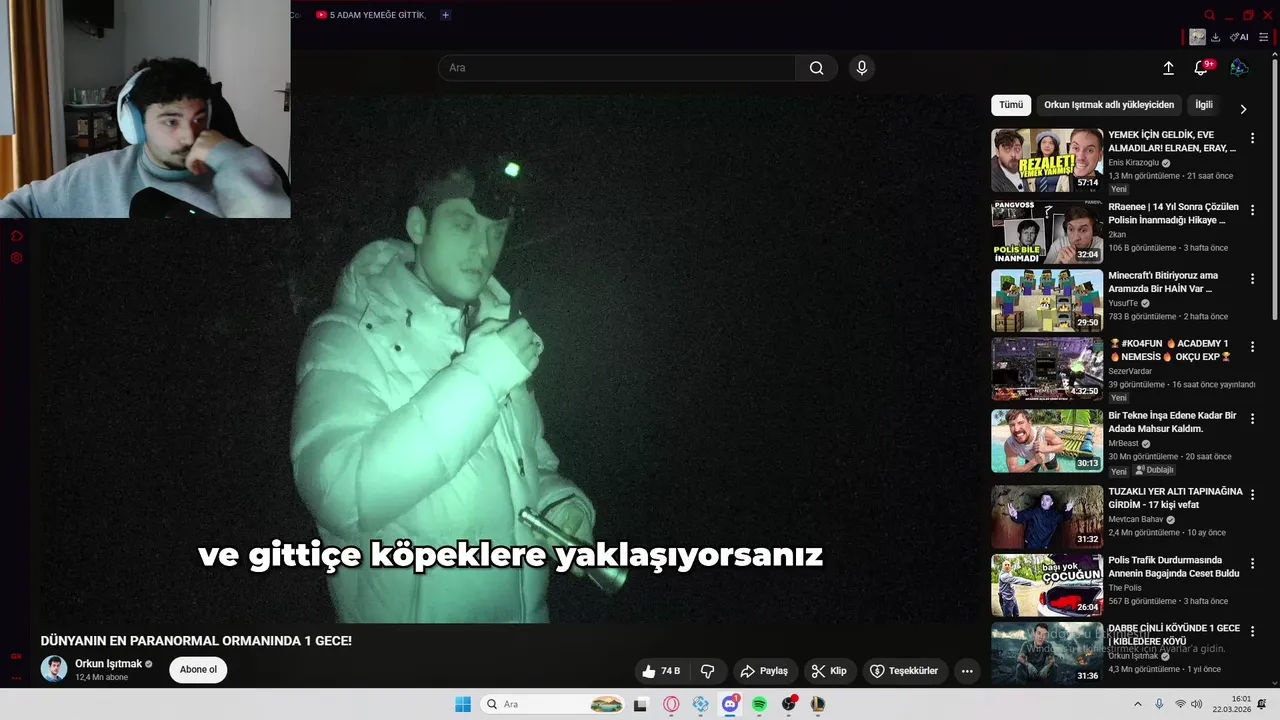Click the Windows taskbar Ara search box
1280x720 pixels.
(x=553, y=704)
